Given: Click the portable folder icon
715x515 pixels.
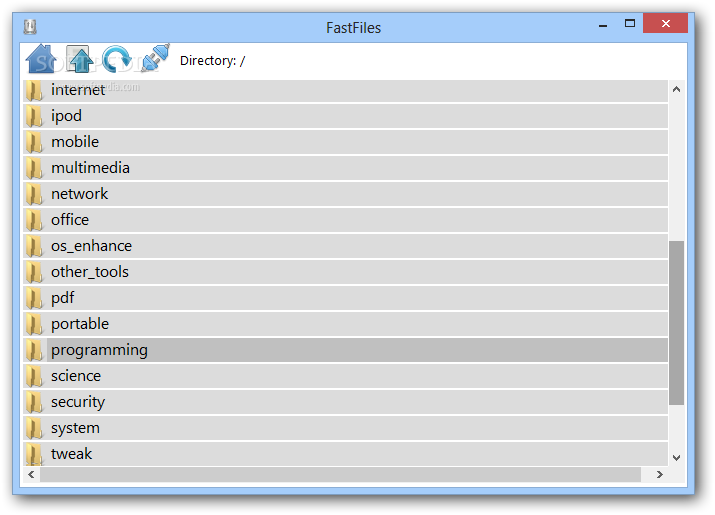Looking at the screenshot, I should (34, 324).
